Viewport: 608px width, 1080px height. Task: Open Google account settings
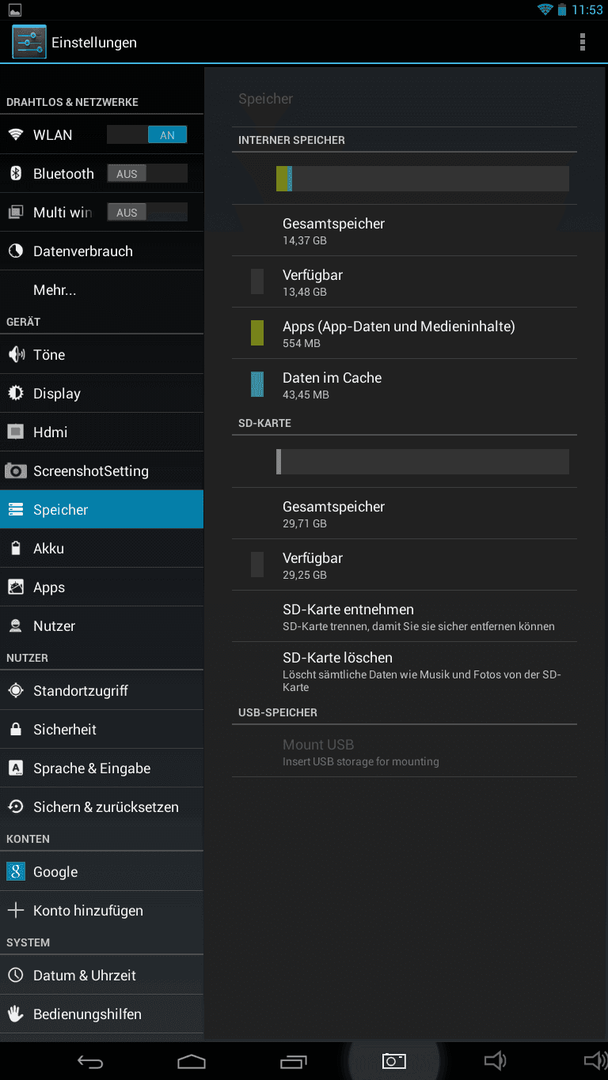pos(102,871)
